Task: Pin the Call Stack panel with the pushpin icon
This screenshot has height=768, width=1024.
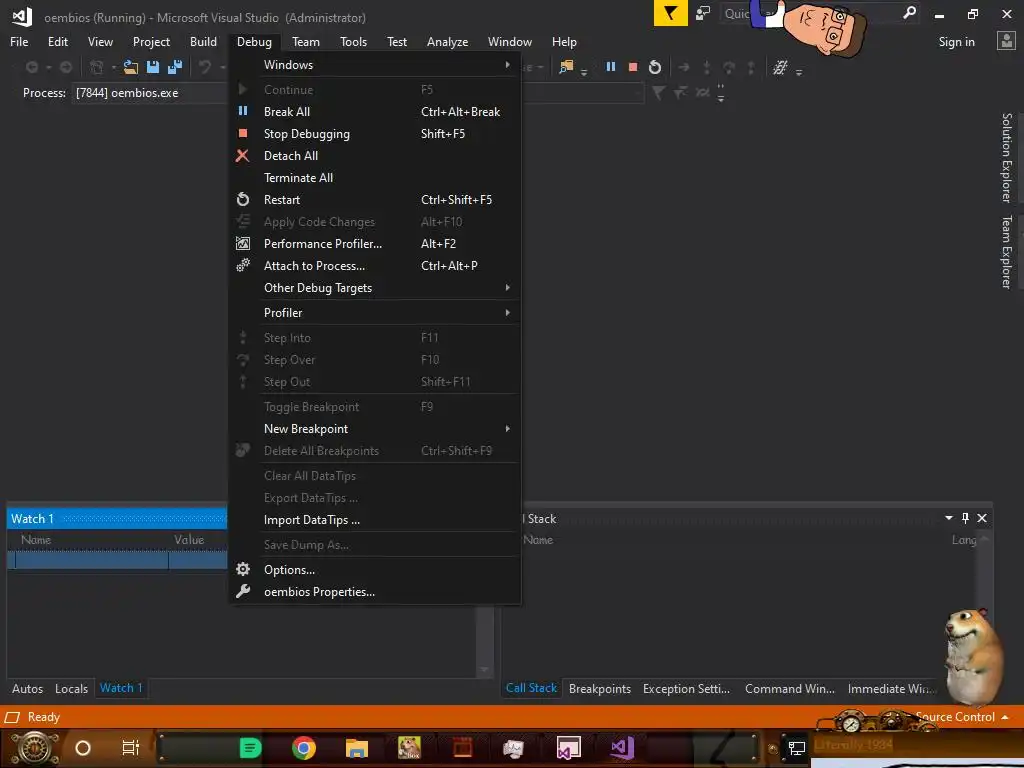Action: tap(965, 518)
